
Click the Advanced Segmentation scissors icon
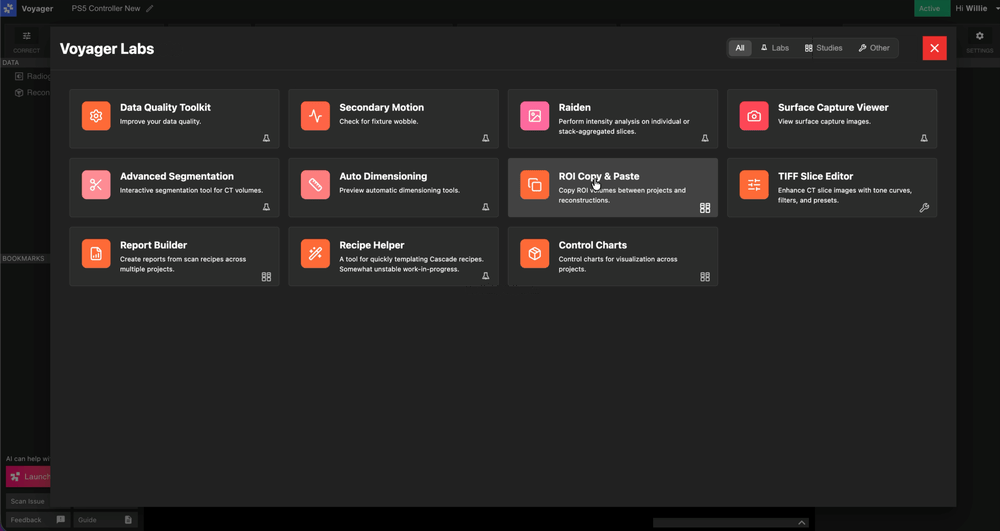point(96,185)
